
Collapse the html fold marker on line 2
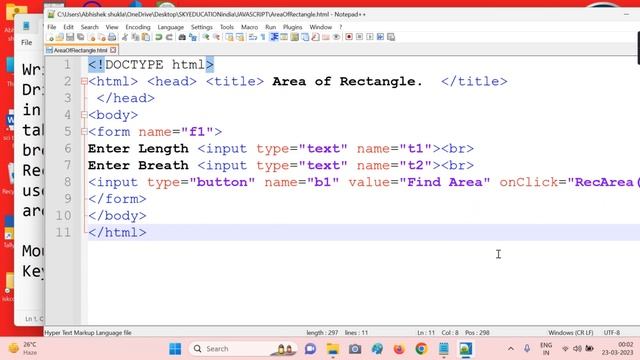[x=84, y=81]
